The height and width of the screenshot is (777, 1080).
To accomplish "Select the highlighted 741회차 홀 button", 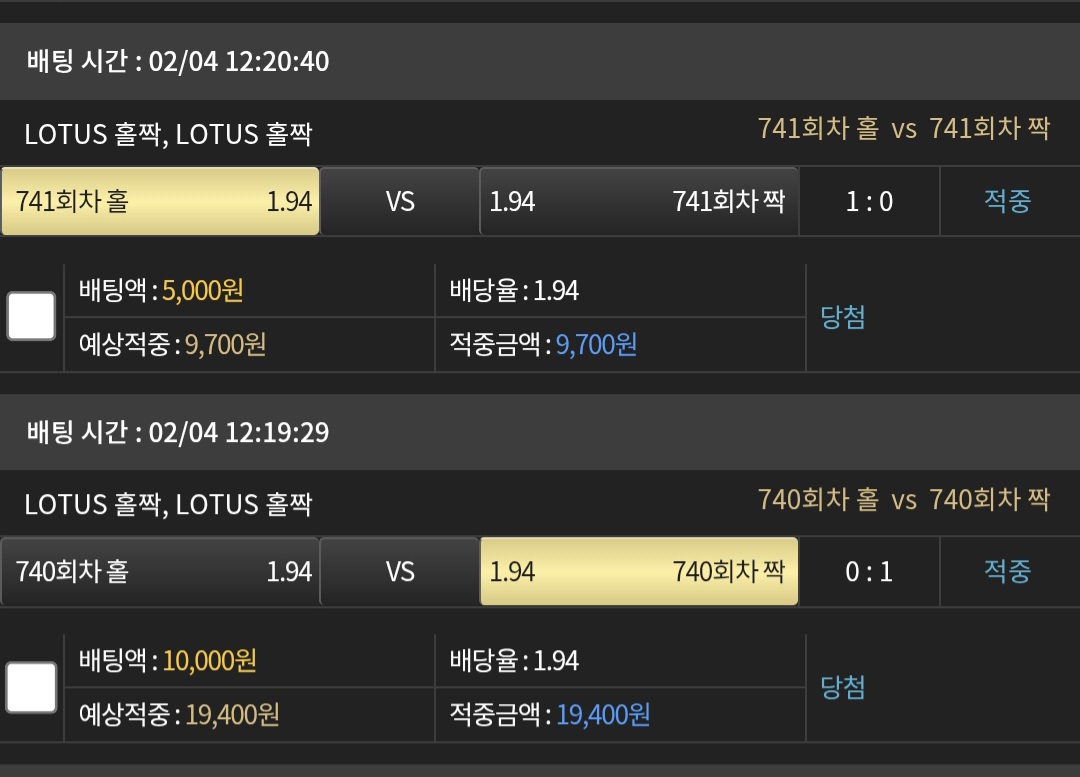I will click(160, 201).
